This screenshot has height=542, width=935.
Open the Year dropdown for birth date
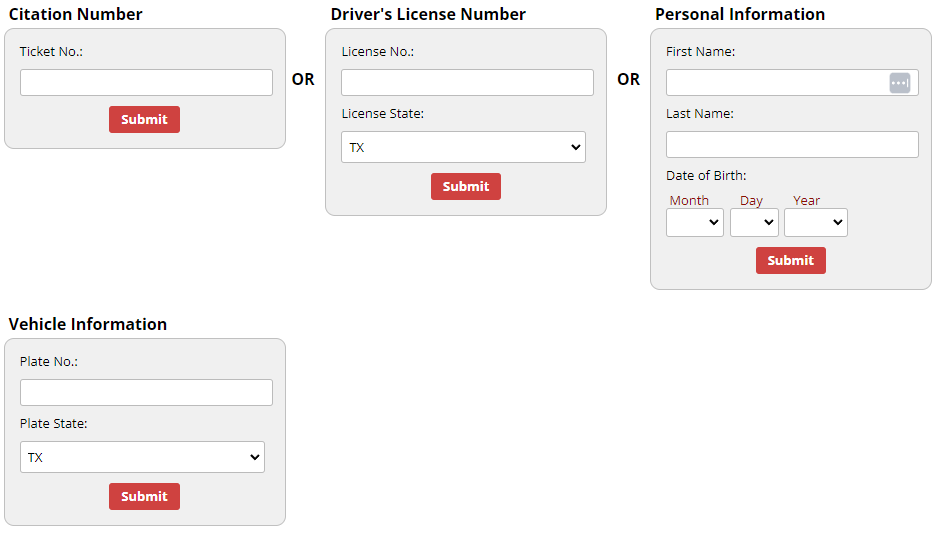(816, 222)
